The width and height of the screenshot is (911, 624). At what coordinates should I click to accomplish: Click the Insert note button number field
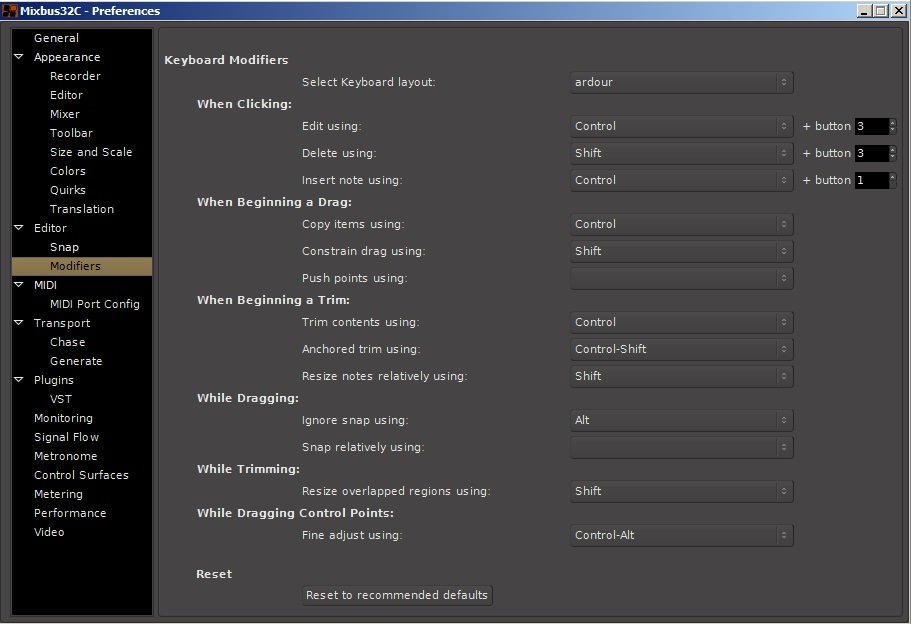[x=871, y=180]
